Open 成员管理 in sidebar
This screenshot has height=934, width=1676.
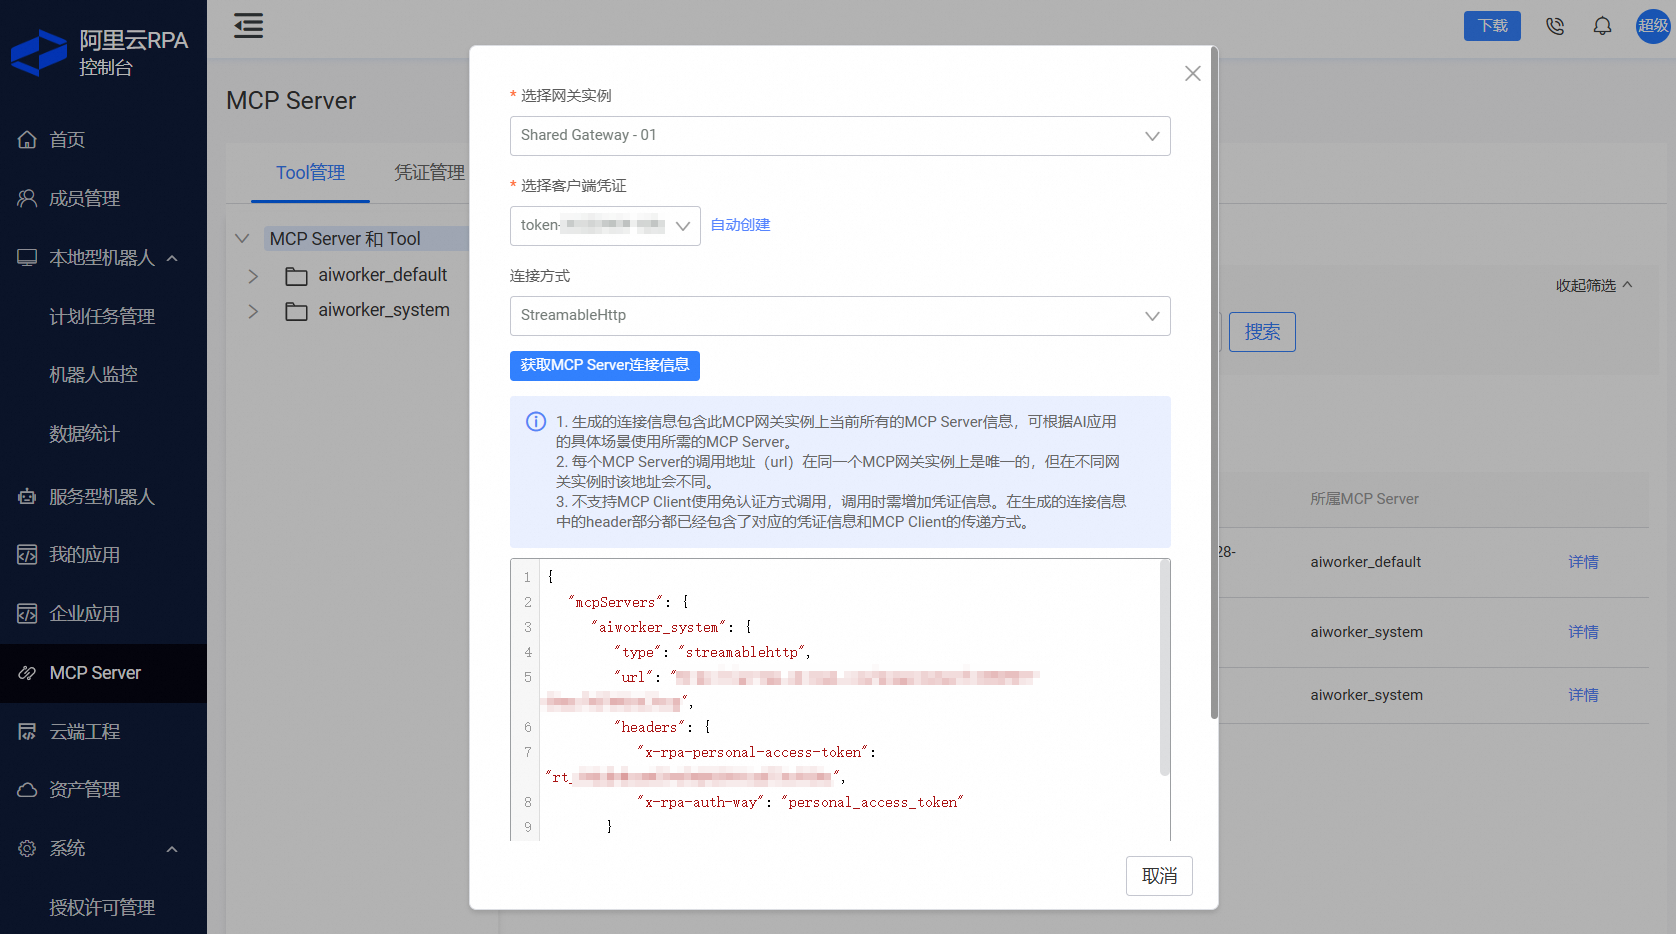[103, 199]
